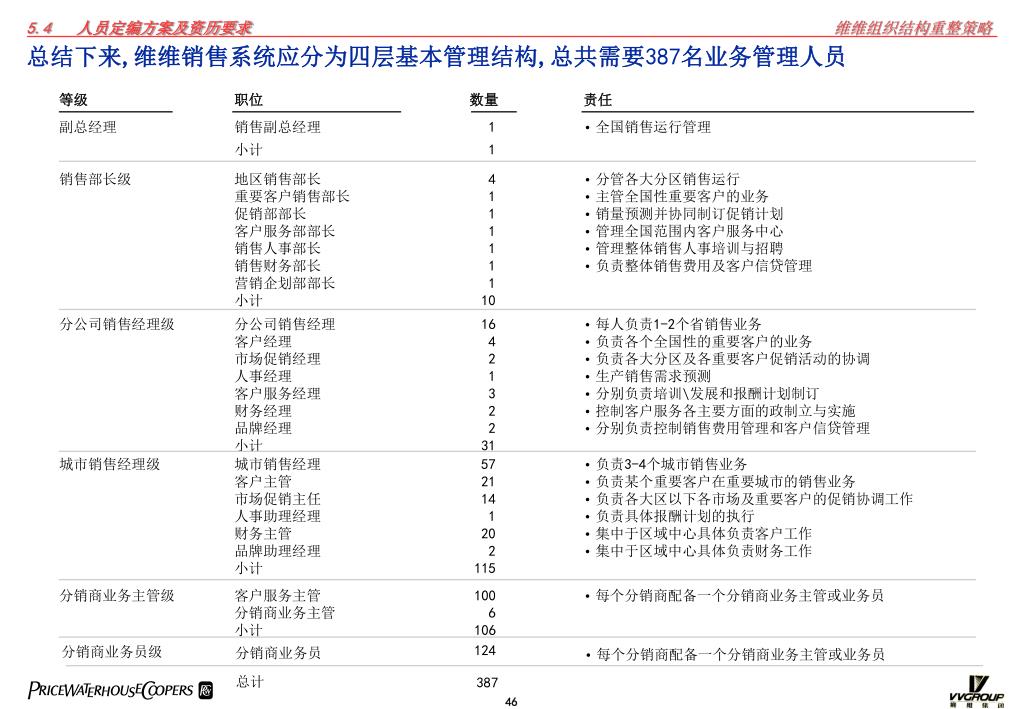Click the subtotal value 10
This screenshot has width=1024, height=709.
(488, 301)
